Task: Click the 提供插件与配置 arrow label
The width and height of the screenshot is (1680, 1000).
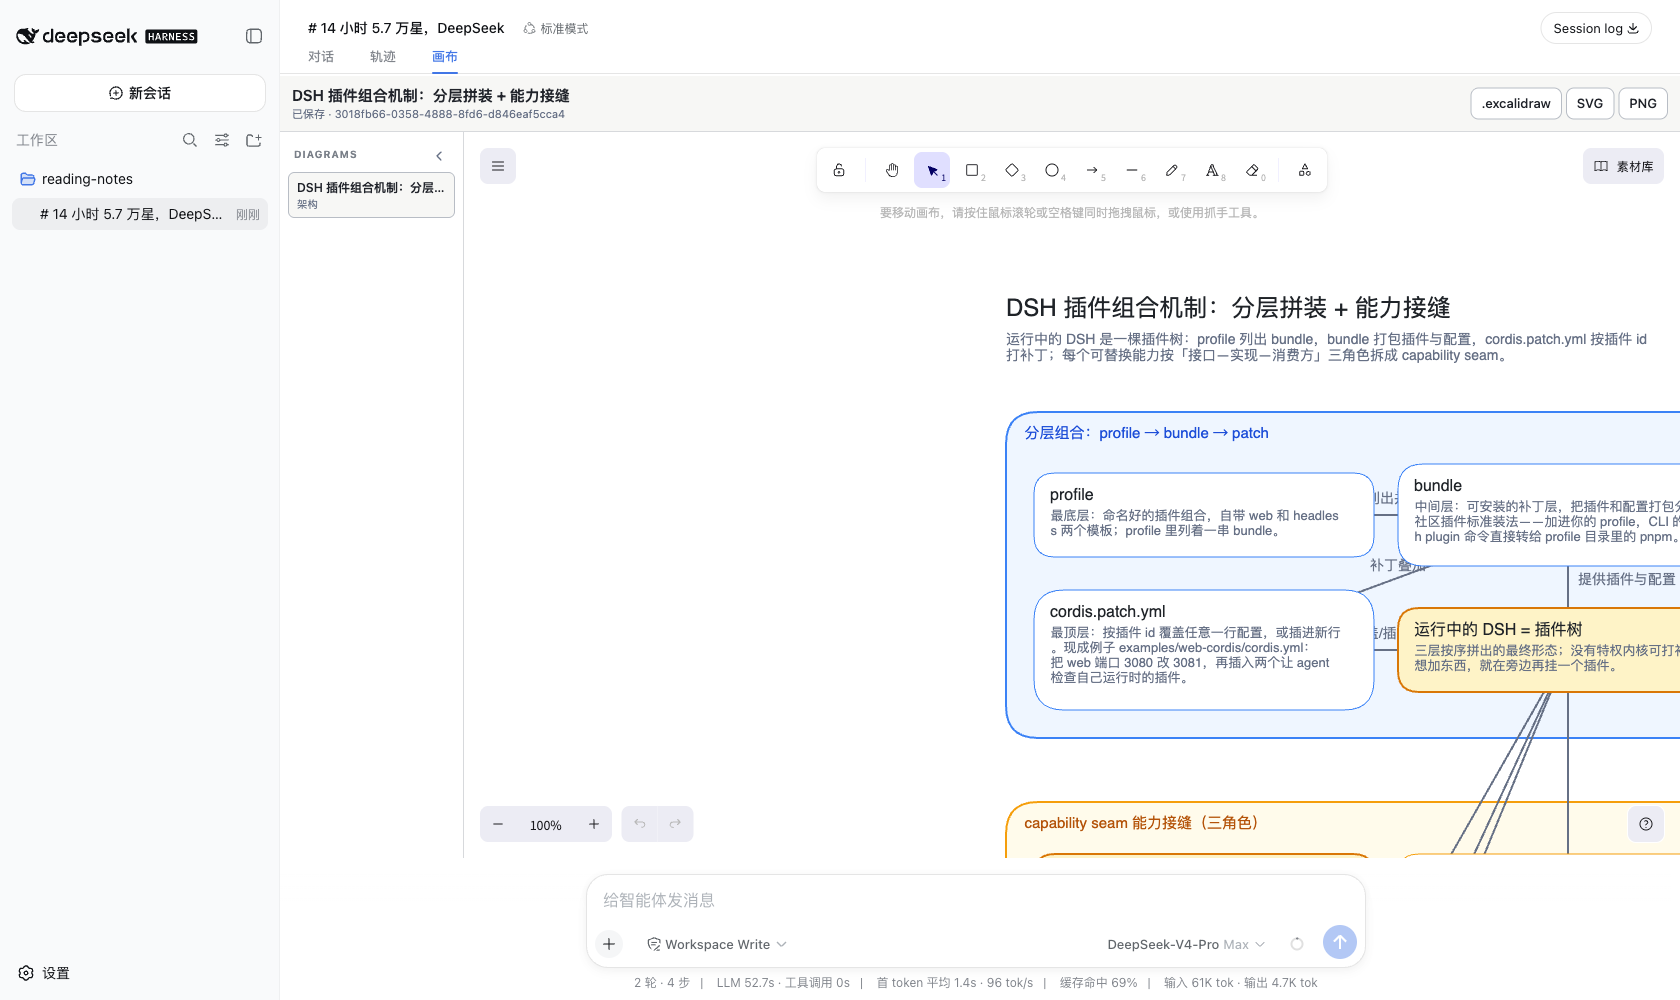Action: point(1626,579)
